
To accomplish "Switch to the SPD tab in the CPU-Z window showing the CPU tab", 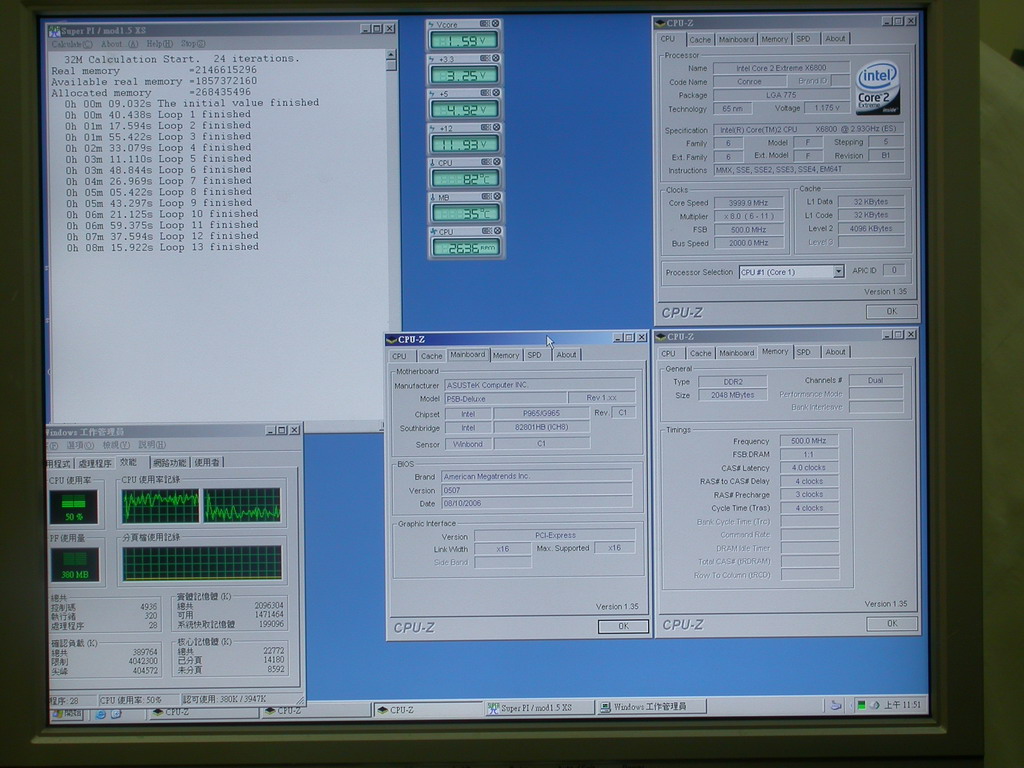I will pos(803,39).
